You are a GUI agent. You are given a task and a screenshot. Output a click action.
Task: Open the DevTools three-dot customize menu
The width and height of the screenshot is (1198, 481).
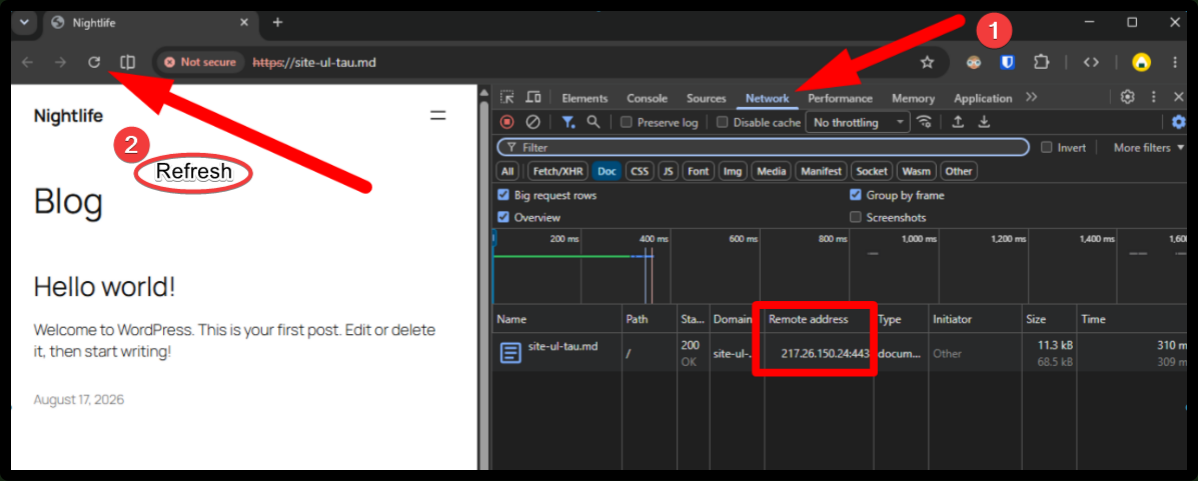coord(1154,97)
